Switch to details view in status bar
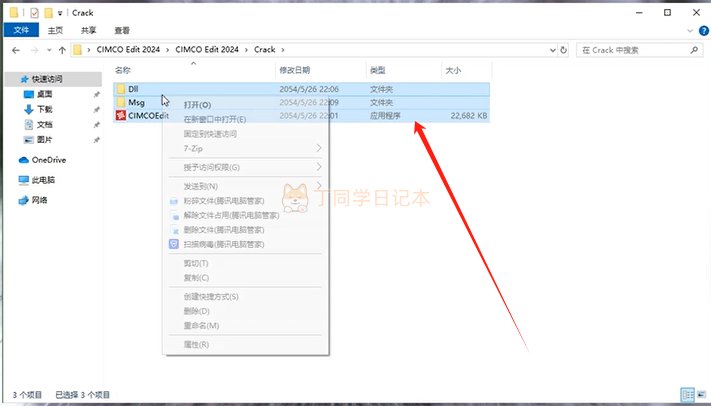 click(688, 394)
